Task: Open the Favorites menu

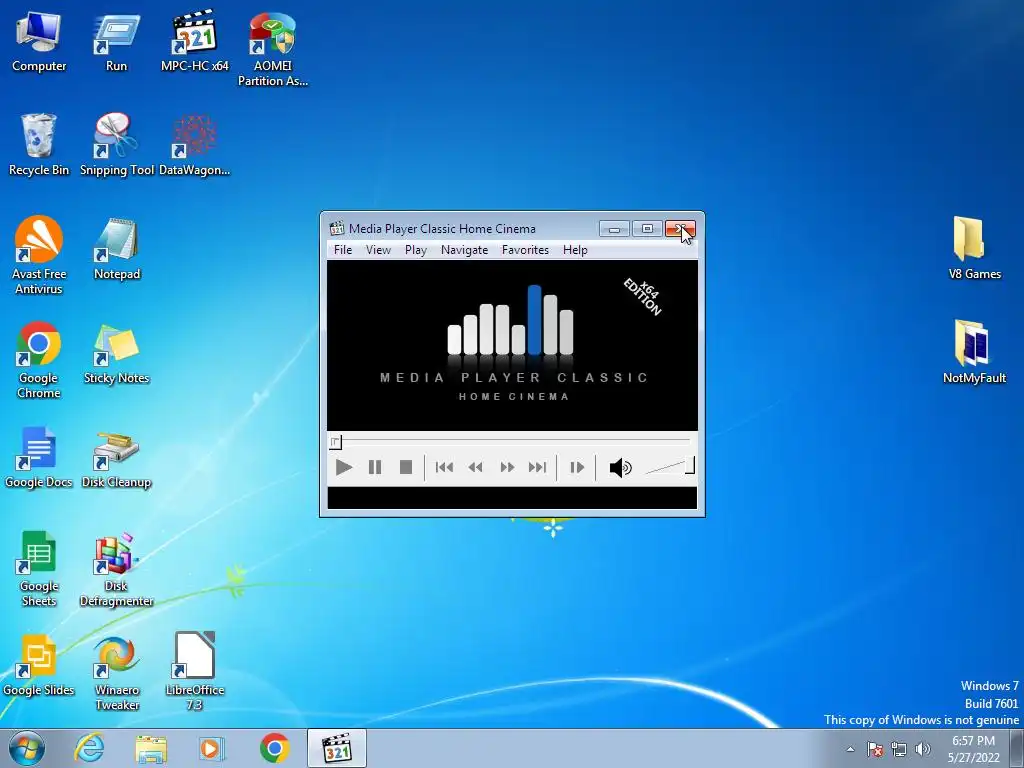Action: tap(525, 250)
